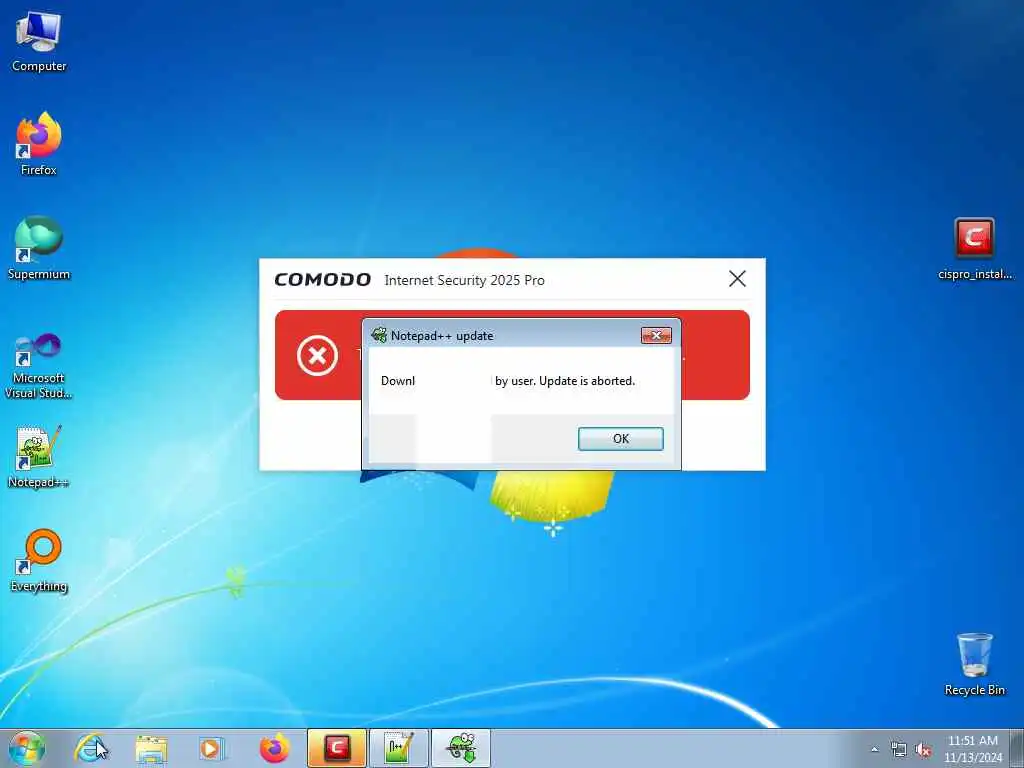Open Windows Explorer from taskbar
1024x768 pixels.
point(152,748)
